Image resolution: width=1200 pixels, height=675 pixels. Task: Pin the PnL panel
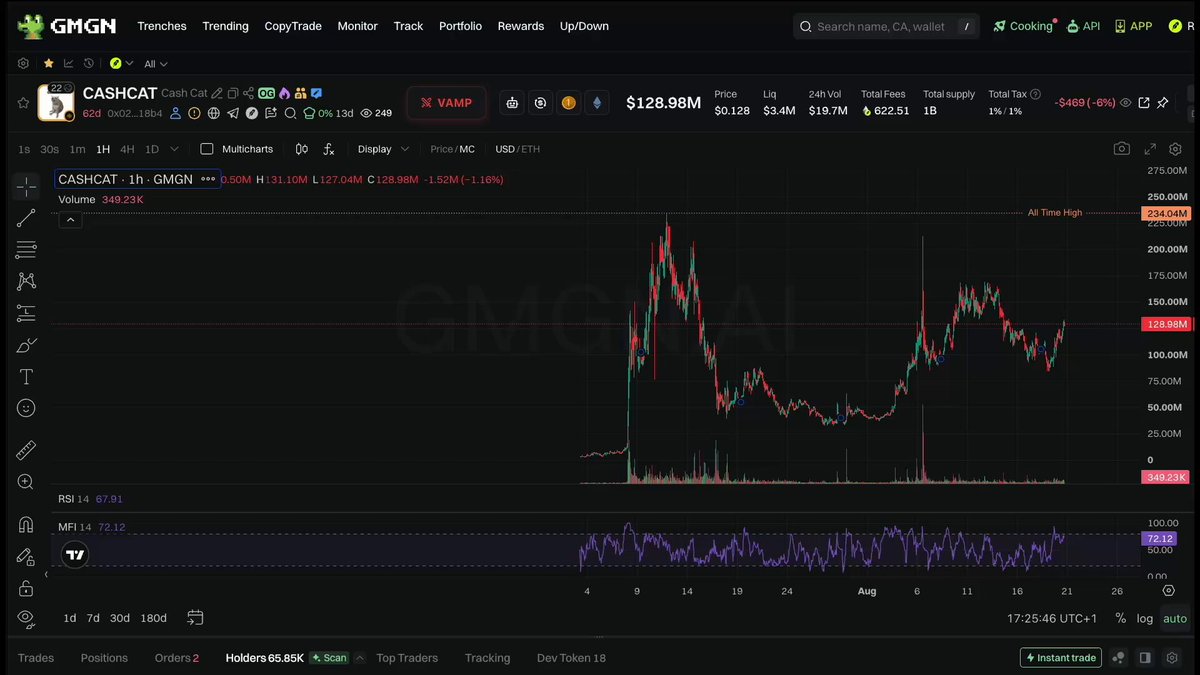[1162, 102]
